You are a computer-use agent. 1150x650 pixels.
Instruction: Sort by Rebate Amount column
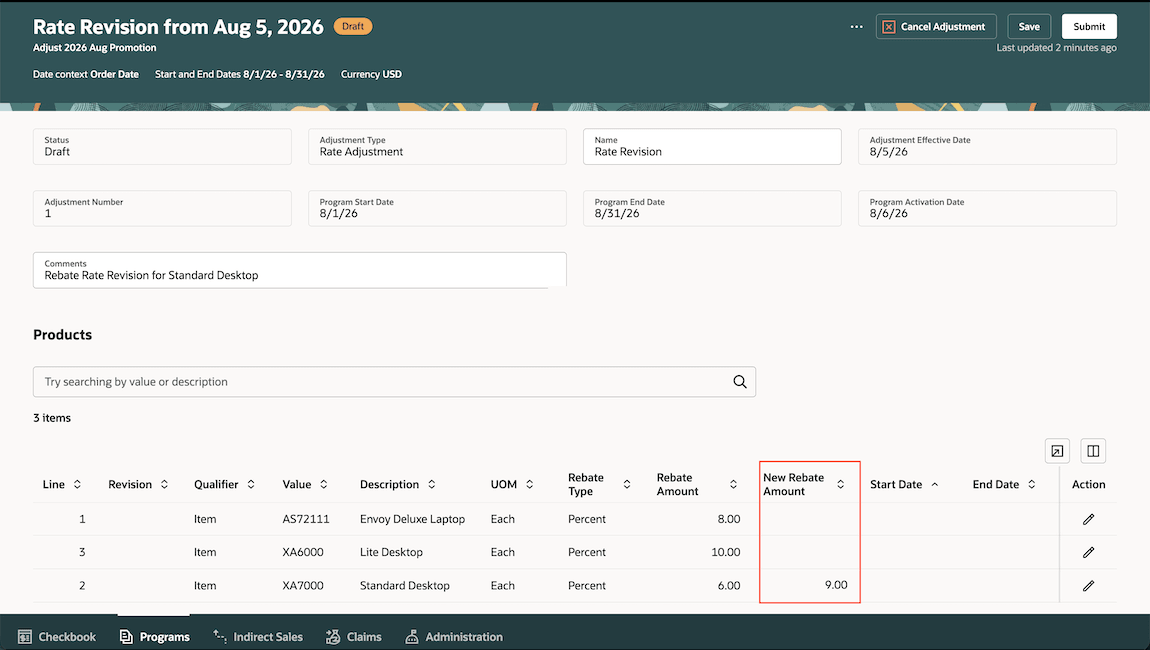733,484
